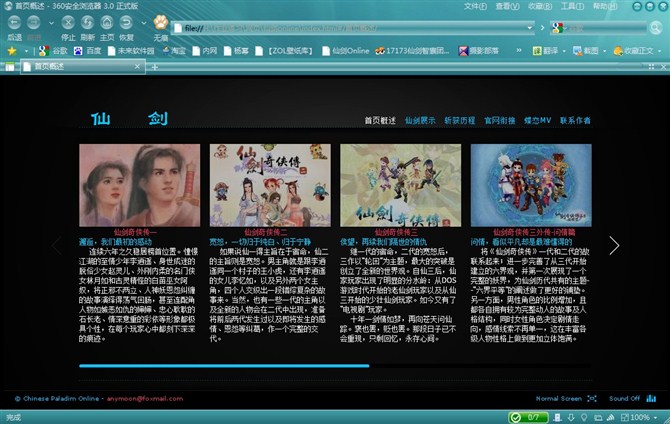Open the 工具(T) menu
The height and width of the screenshot is (424, 670).
[572, 6]
